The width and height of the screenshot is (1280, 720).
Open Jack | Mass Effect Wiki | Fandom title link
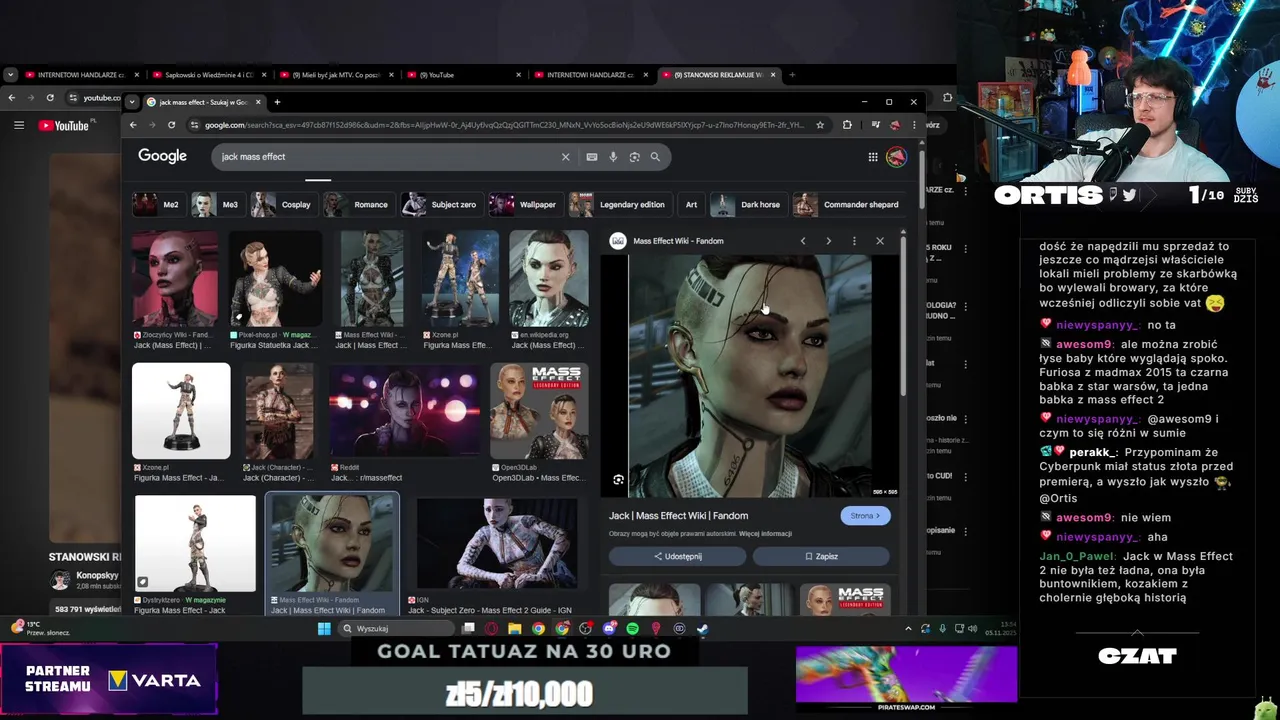coord(678,516)
